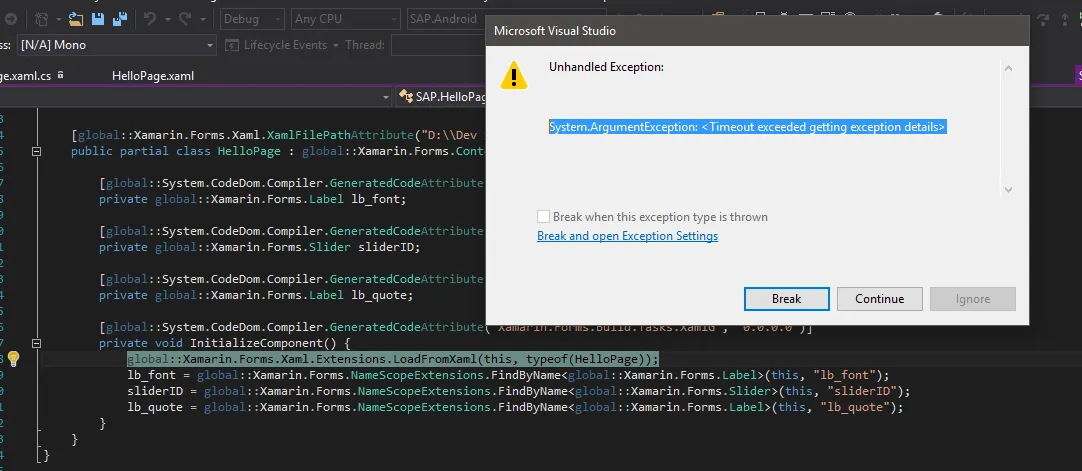Click the lightbulb quick actions icon
Screen dimensions: 1082x471
[13, 359]
